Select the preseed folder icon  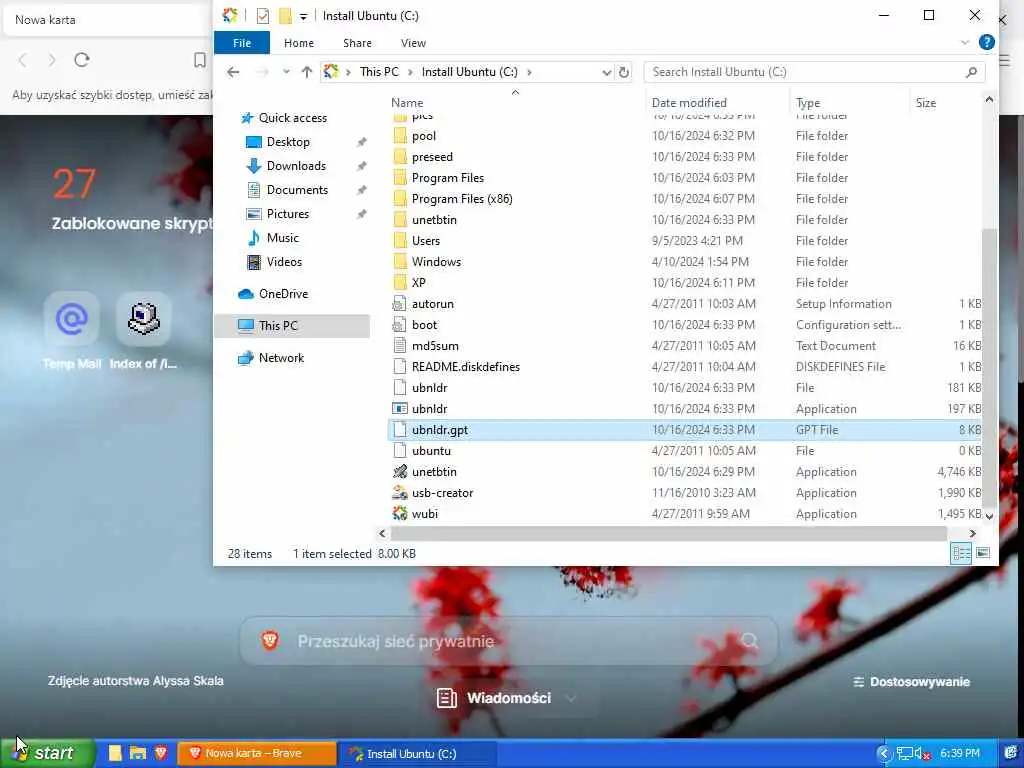[x=400, y=157]
